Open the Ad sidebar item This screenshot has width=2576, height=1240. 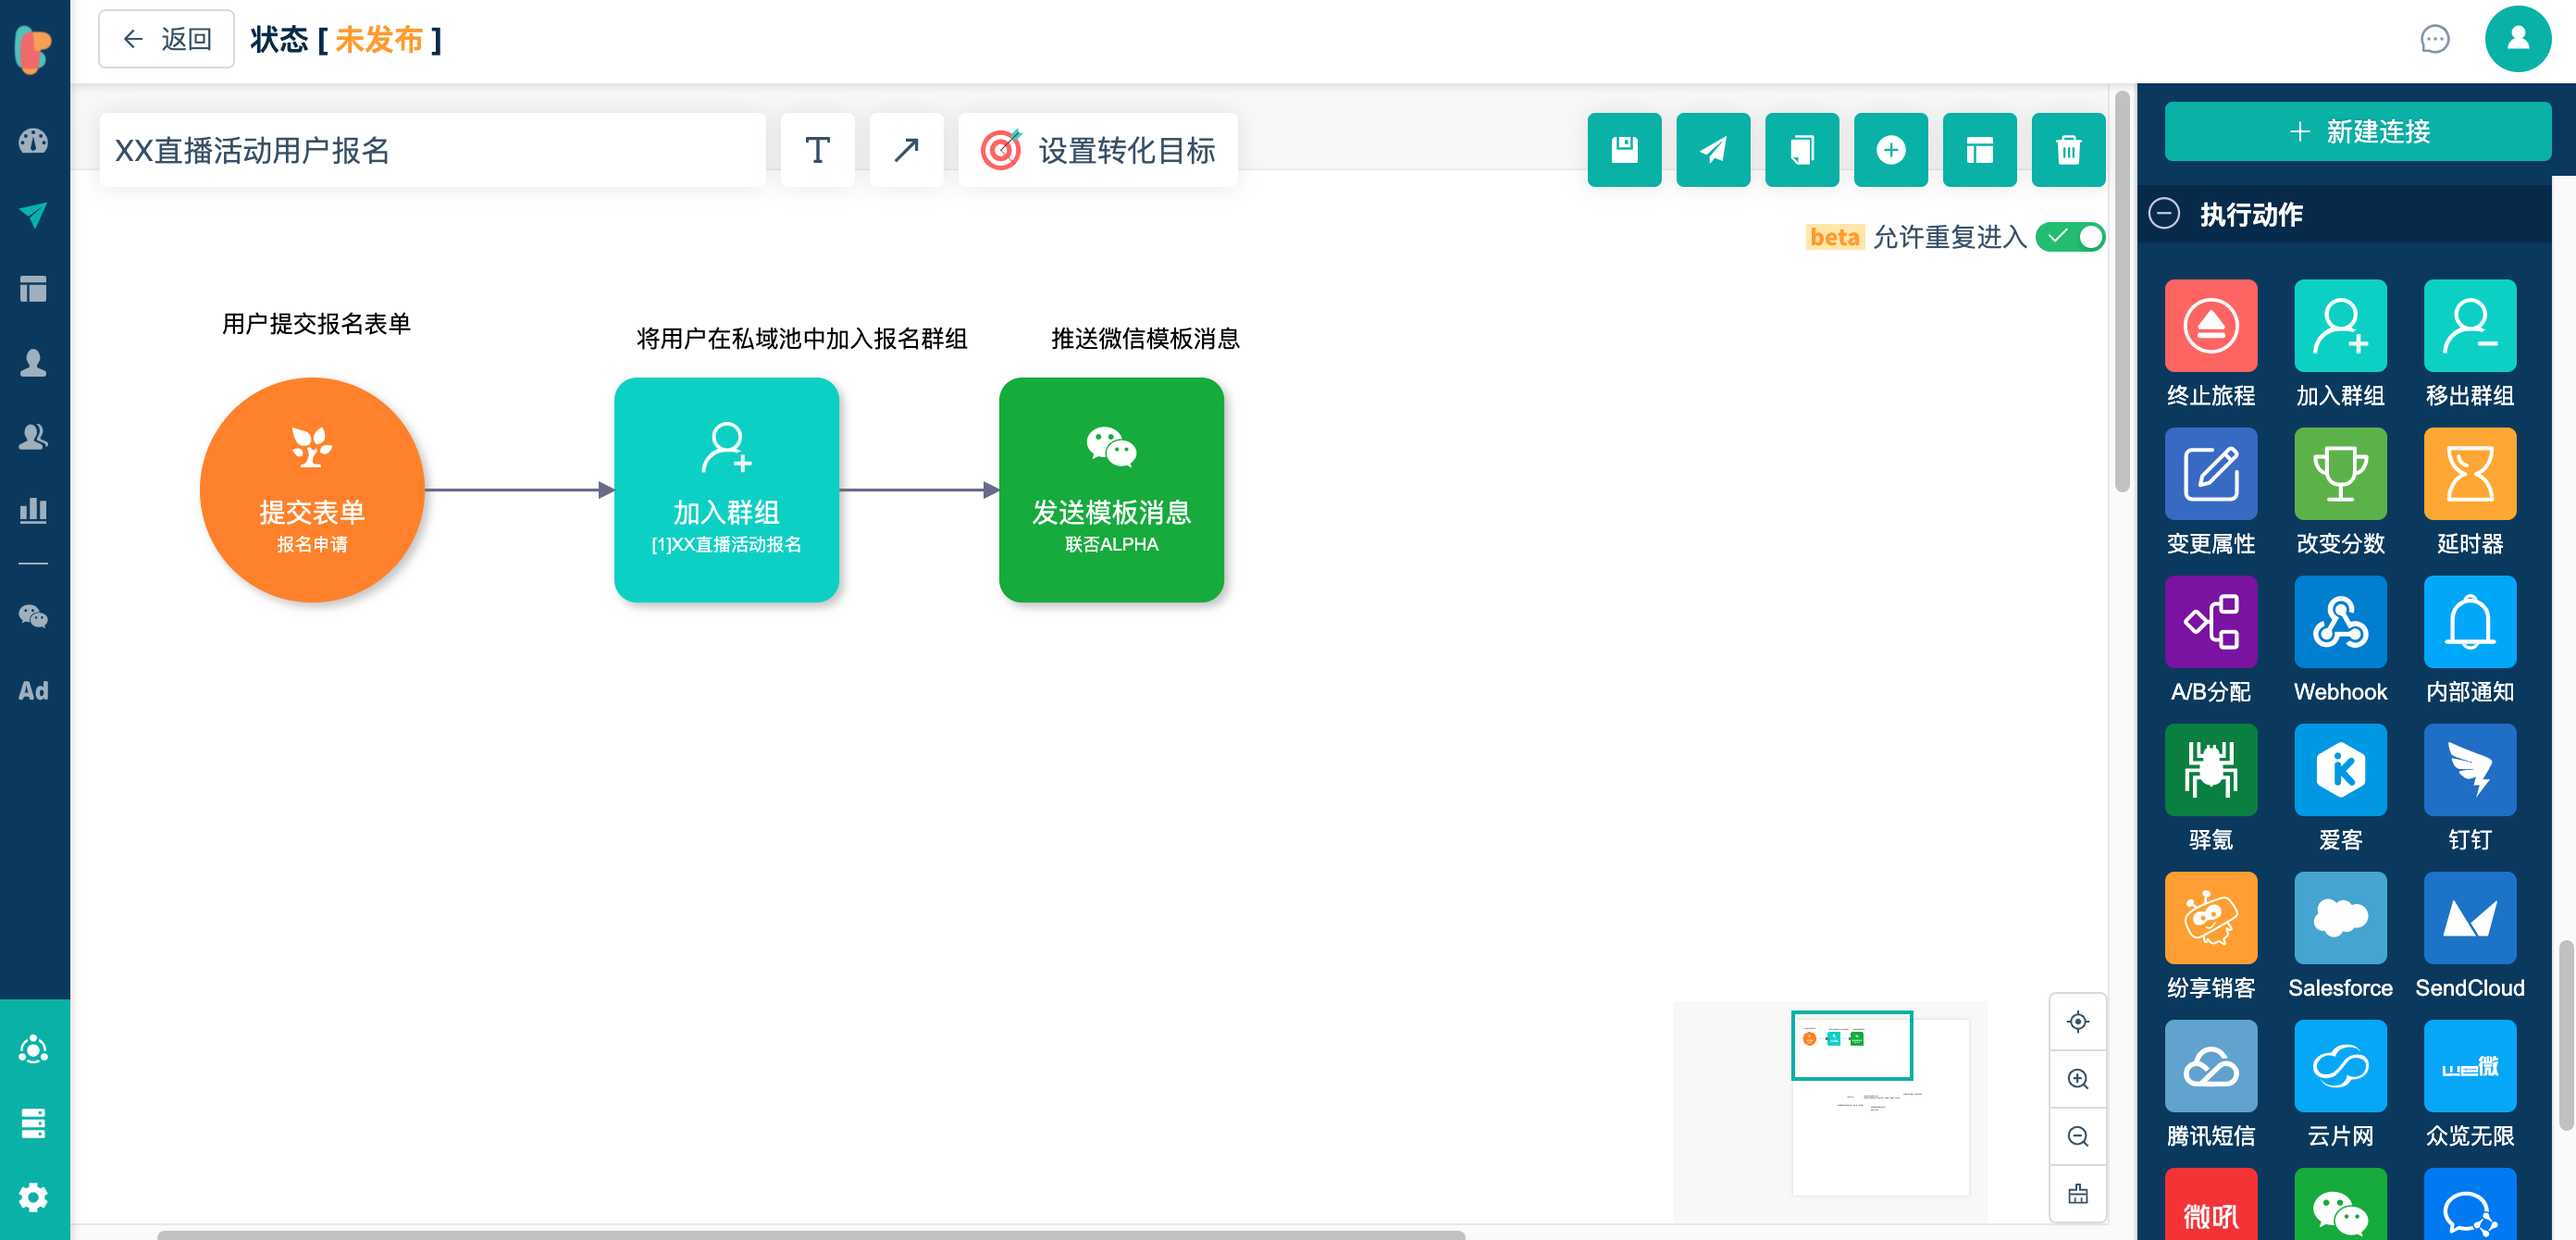tap(33, 690)
